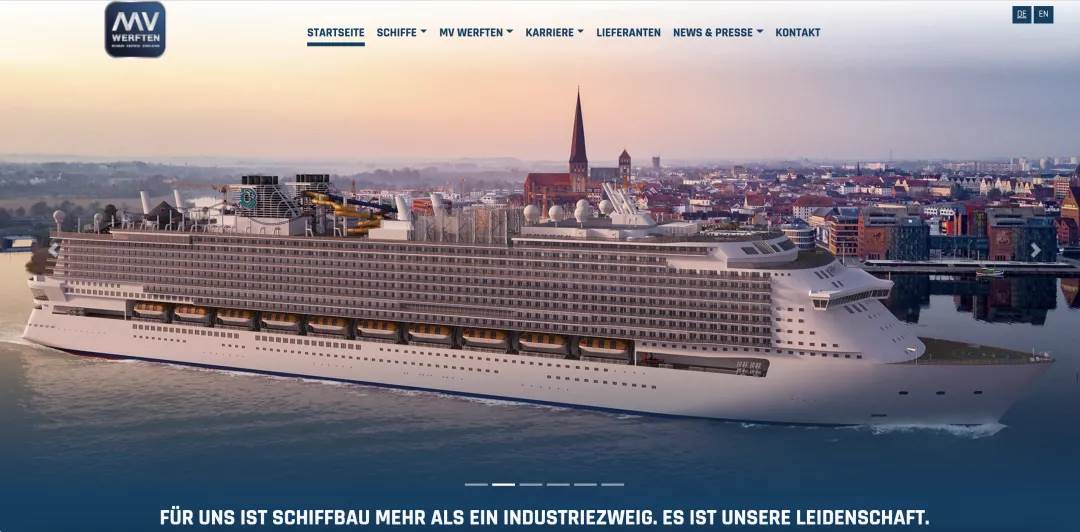1080x532 pixels.
Task: Advance carousel with right arrow
Action: click(1035, 250)
